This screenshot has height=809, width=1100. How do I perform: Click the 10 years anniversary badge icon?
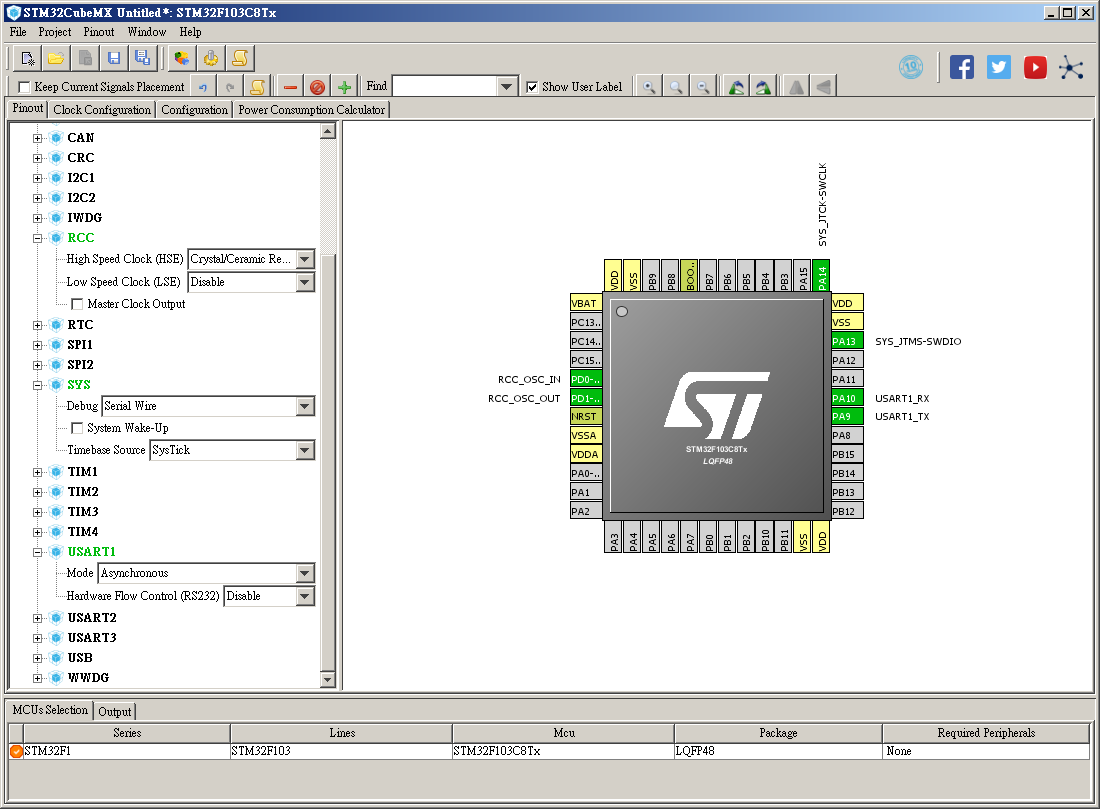(911, 67)
